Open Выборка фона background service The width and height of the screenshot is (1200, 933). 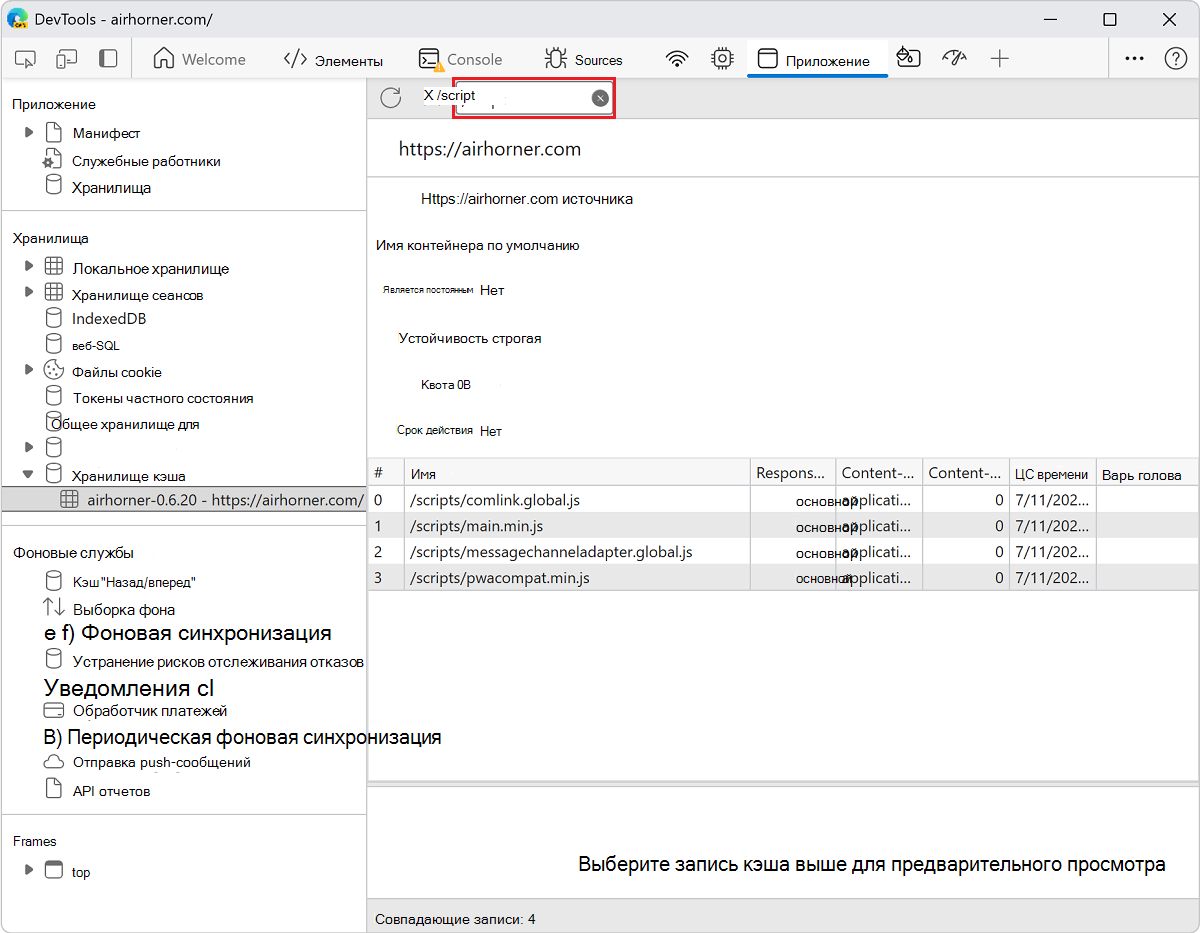pos(124,610)
